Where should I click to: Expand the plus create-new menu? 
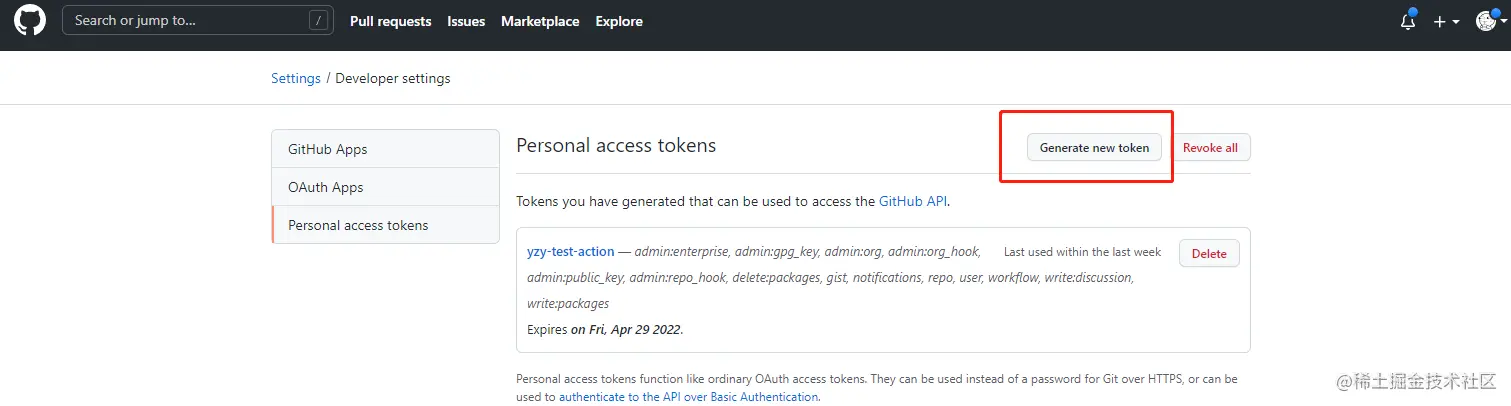[1446, 21]
